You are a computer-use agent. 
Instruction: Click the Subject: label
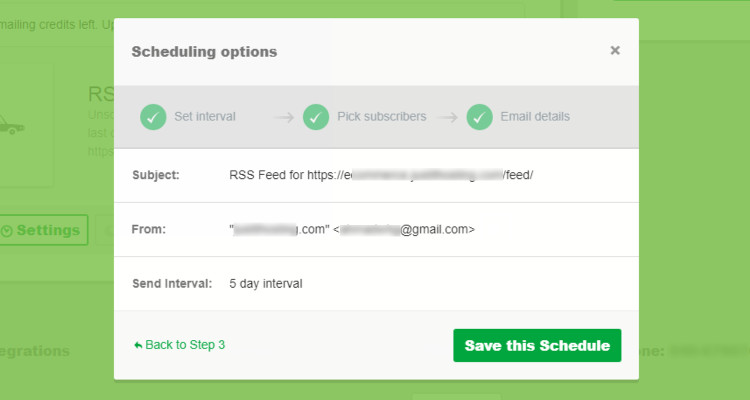pyautogui.click(x=155, y=175)
